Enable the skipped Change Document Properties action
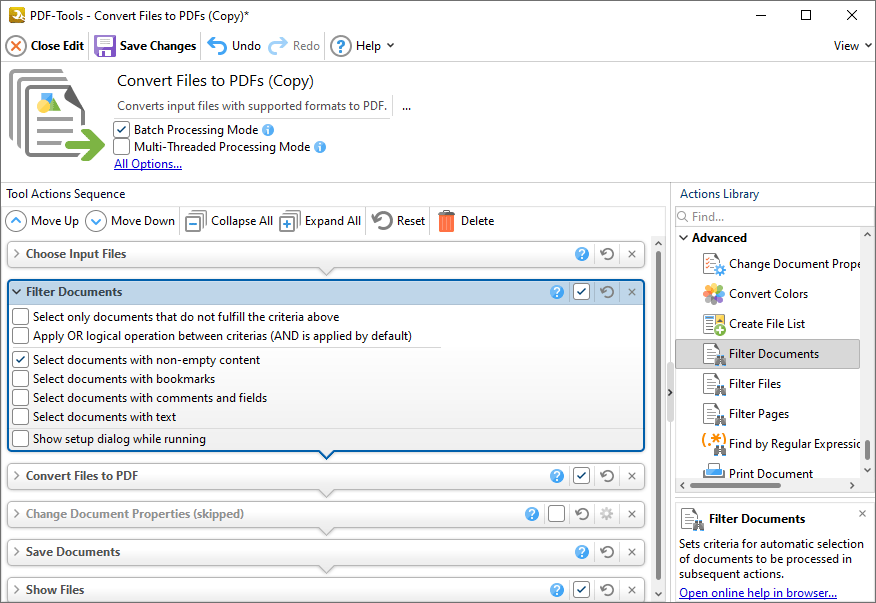Viewport: 876px width, 603px height. pyautogui.click(x=556, y=514)
